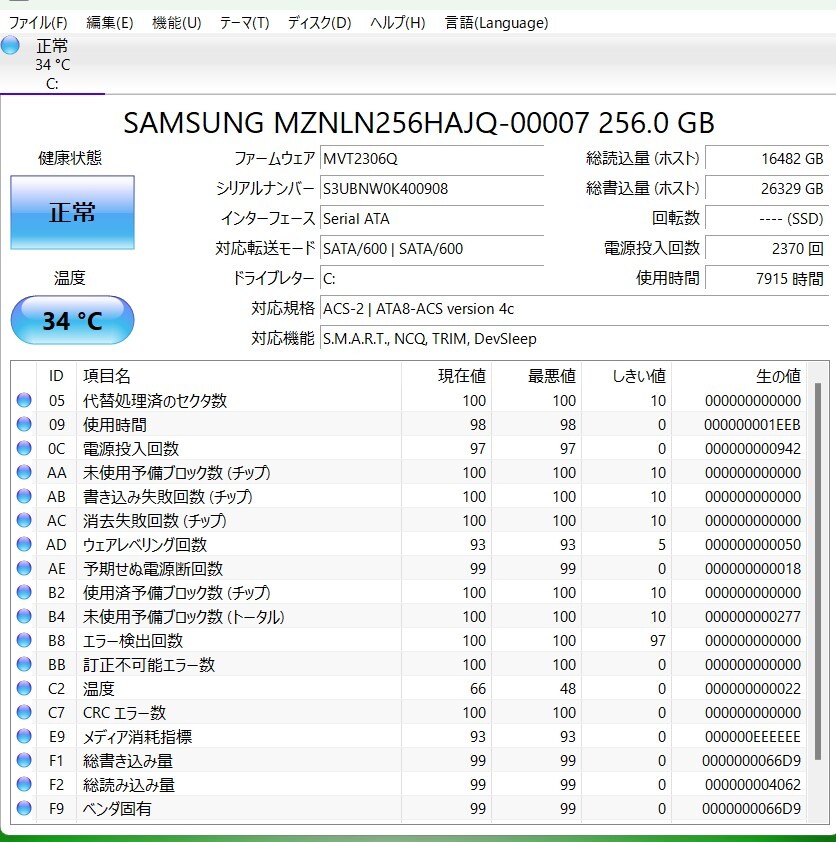
Task: Click the rotation rate value ---- (SSD)
Action: pyautogui.click(x=767, y=219)
